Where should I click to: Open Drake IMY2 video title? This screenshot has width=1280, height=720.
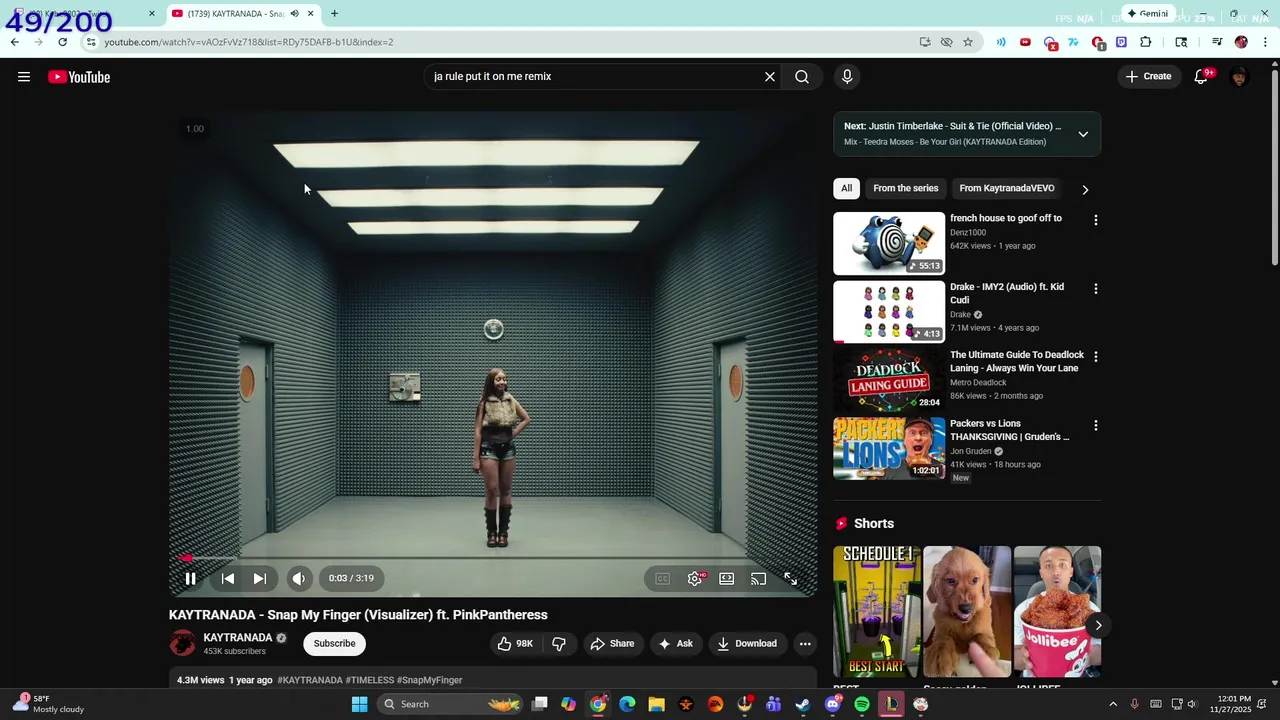[x=1007, y=293]
